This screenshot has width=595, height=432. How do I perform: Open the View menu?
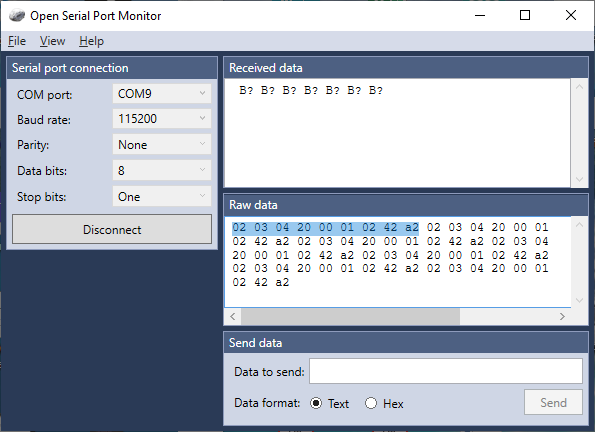[52, 41]
